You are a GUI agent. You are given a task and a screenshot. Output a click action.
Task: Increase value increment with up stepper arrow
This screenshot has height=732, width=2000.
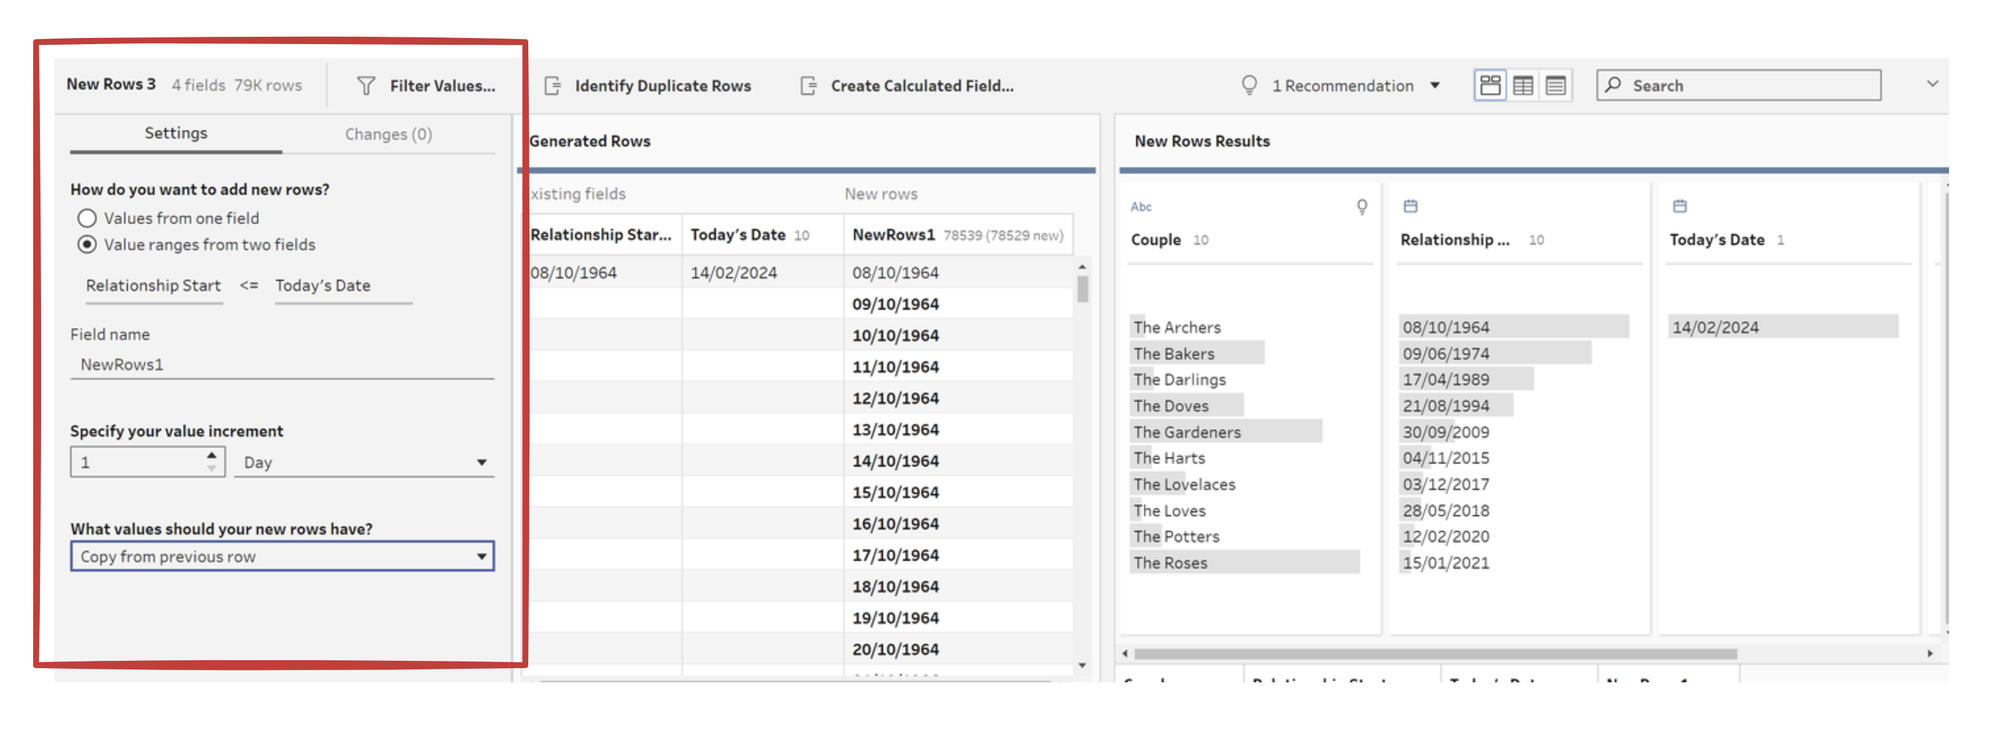tap(211, 455)
